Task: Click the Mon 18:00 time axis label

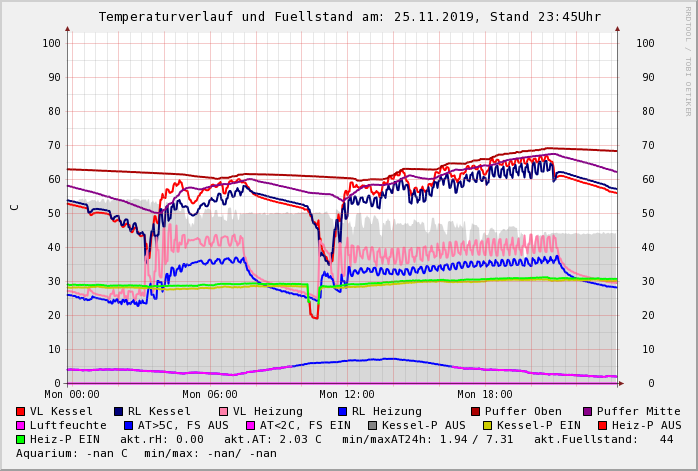Action: [484, 395]
